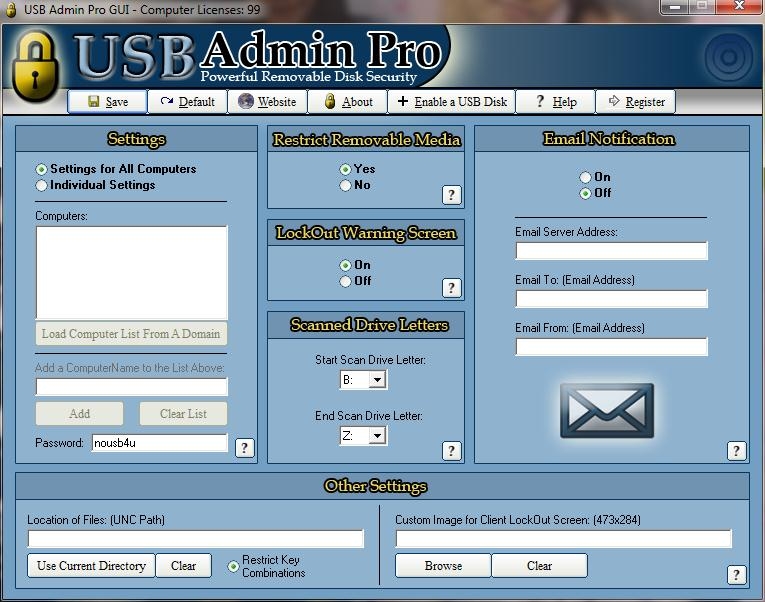The height and width of the screenshot is (602, 765).
Task: Click Enable a USB Disk button
Action: click(x=452, y=101)
